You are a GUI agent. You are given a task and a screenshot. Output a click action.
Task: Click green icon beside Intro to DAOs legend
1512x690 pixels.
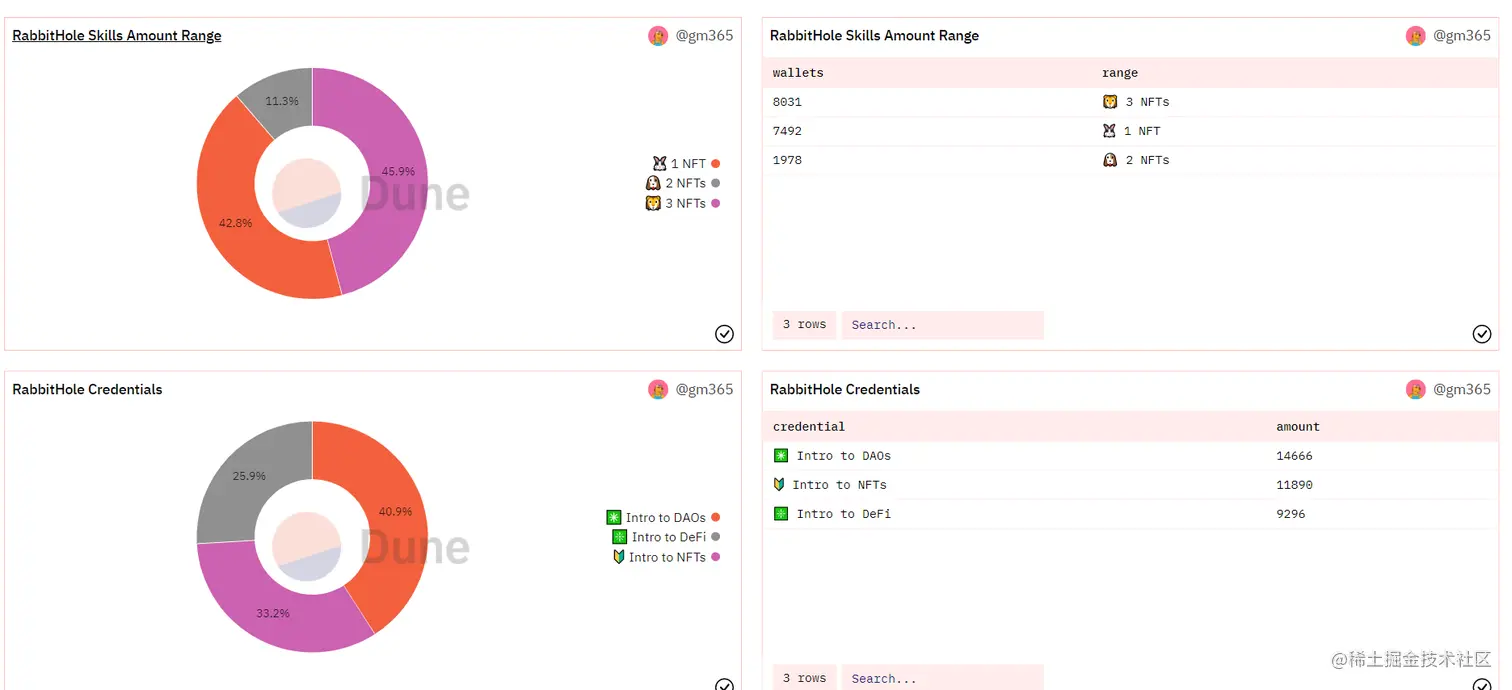(x=614, y=517)
